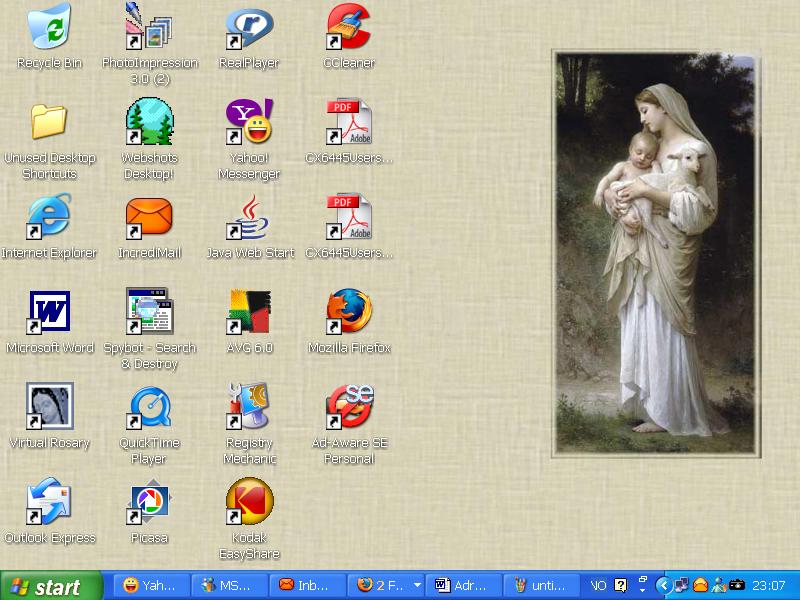Image resolution: width=800 pixels, height=600 pixels.
Task: Open IncrediMail desktop shortcut
Action: tap(149, 217)
